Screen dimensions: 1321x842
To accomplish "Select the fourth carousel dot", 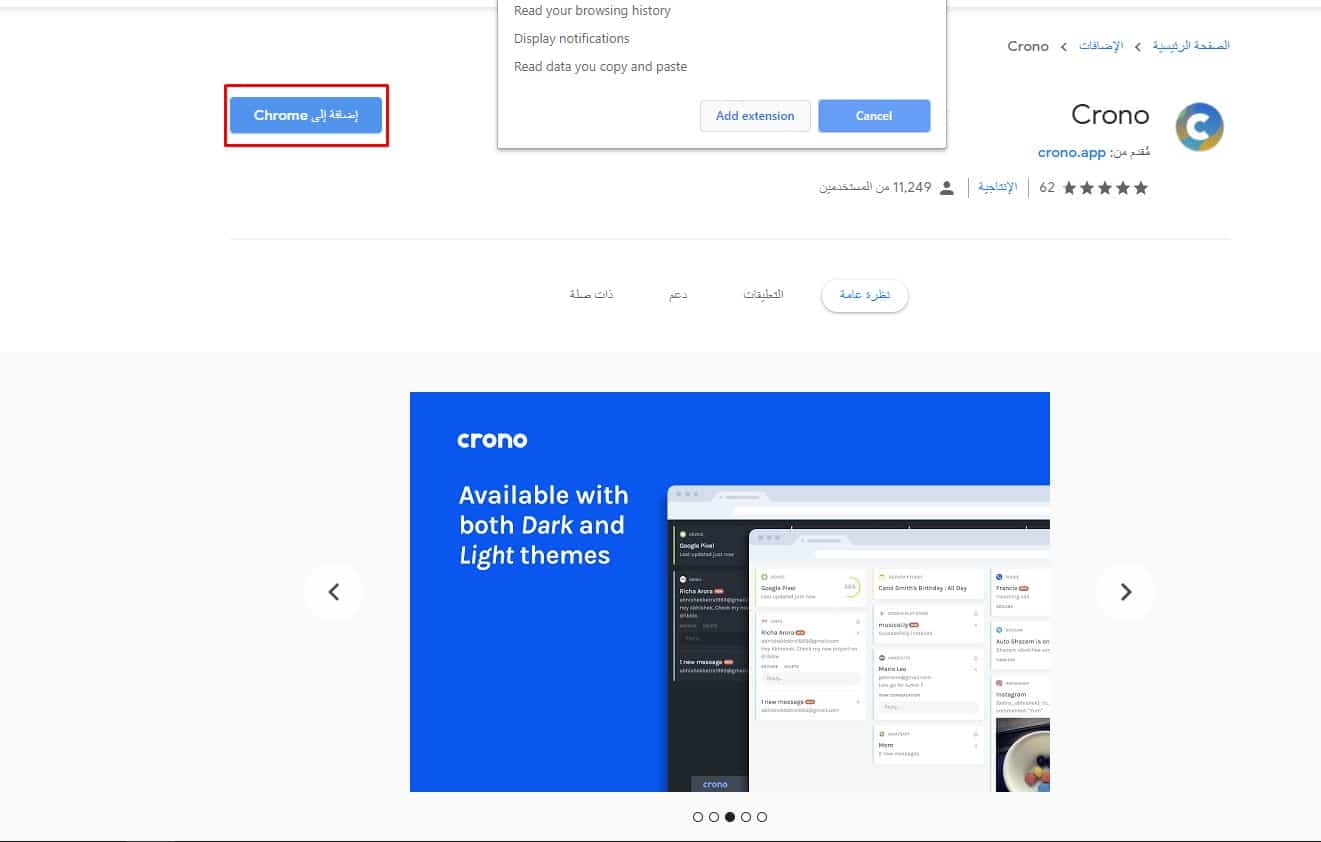I will click(x=746, y=817).
